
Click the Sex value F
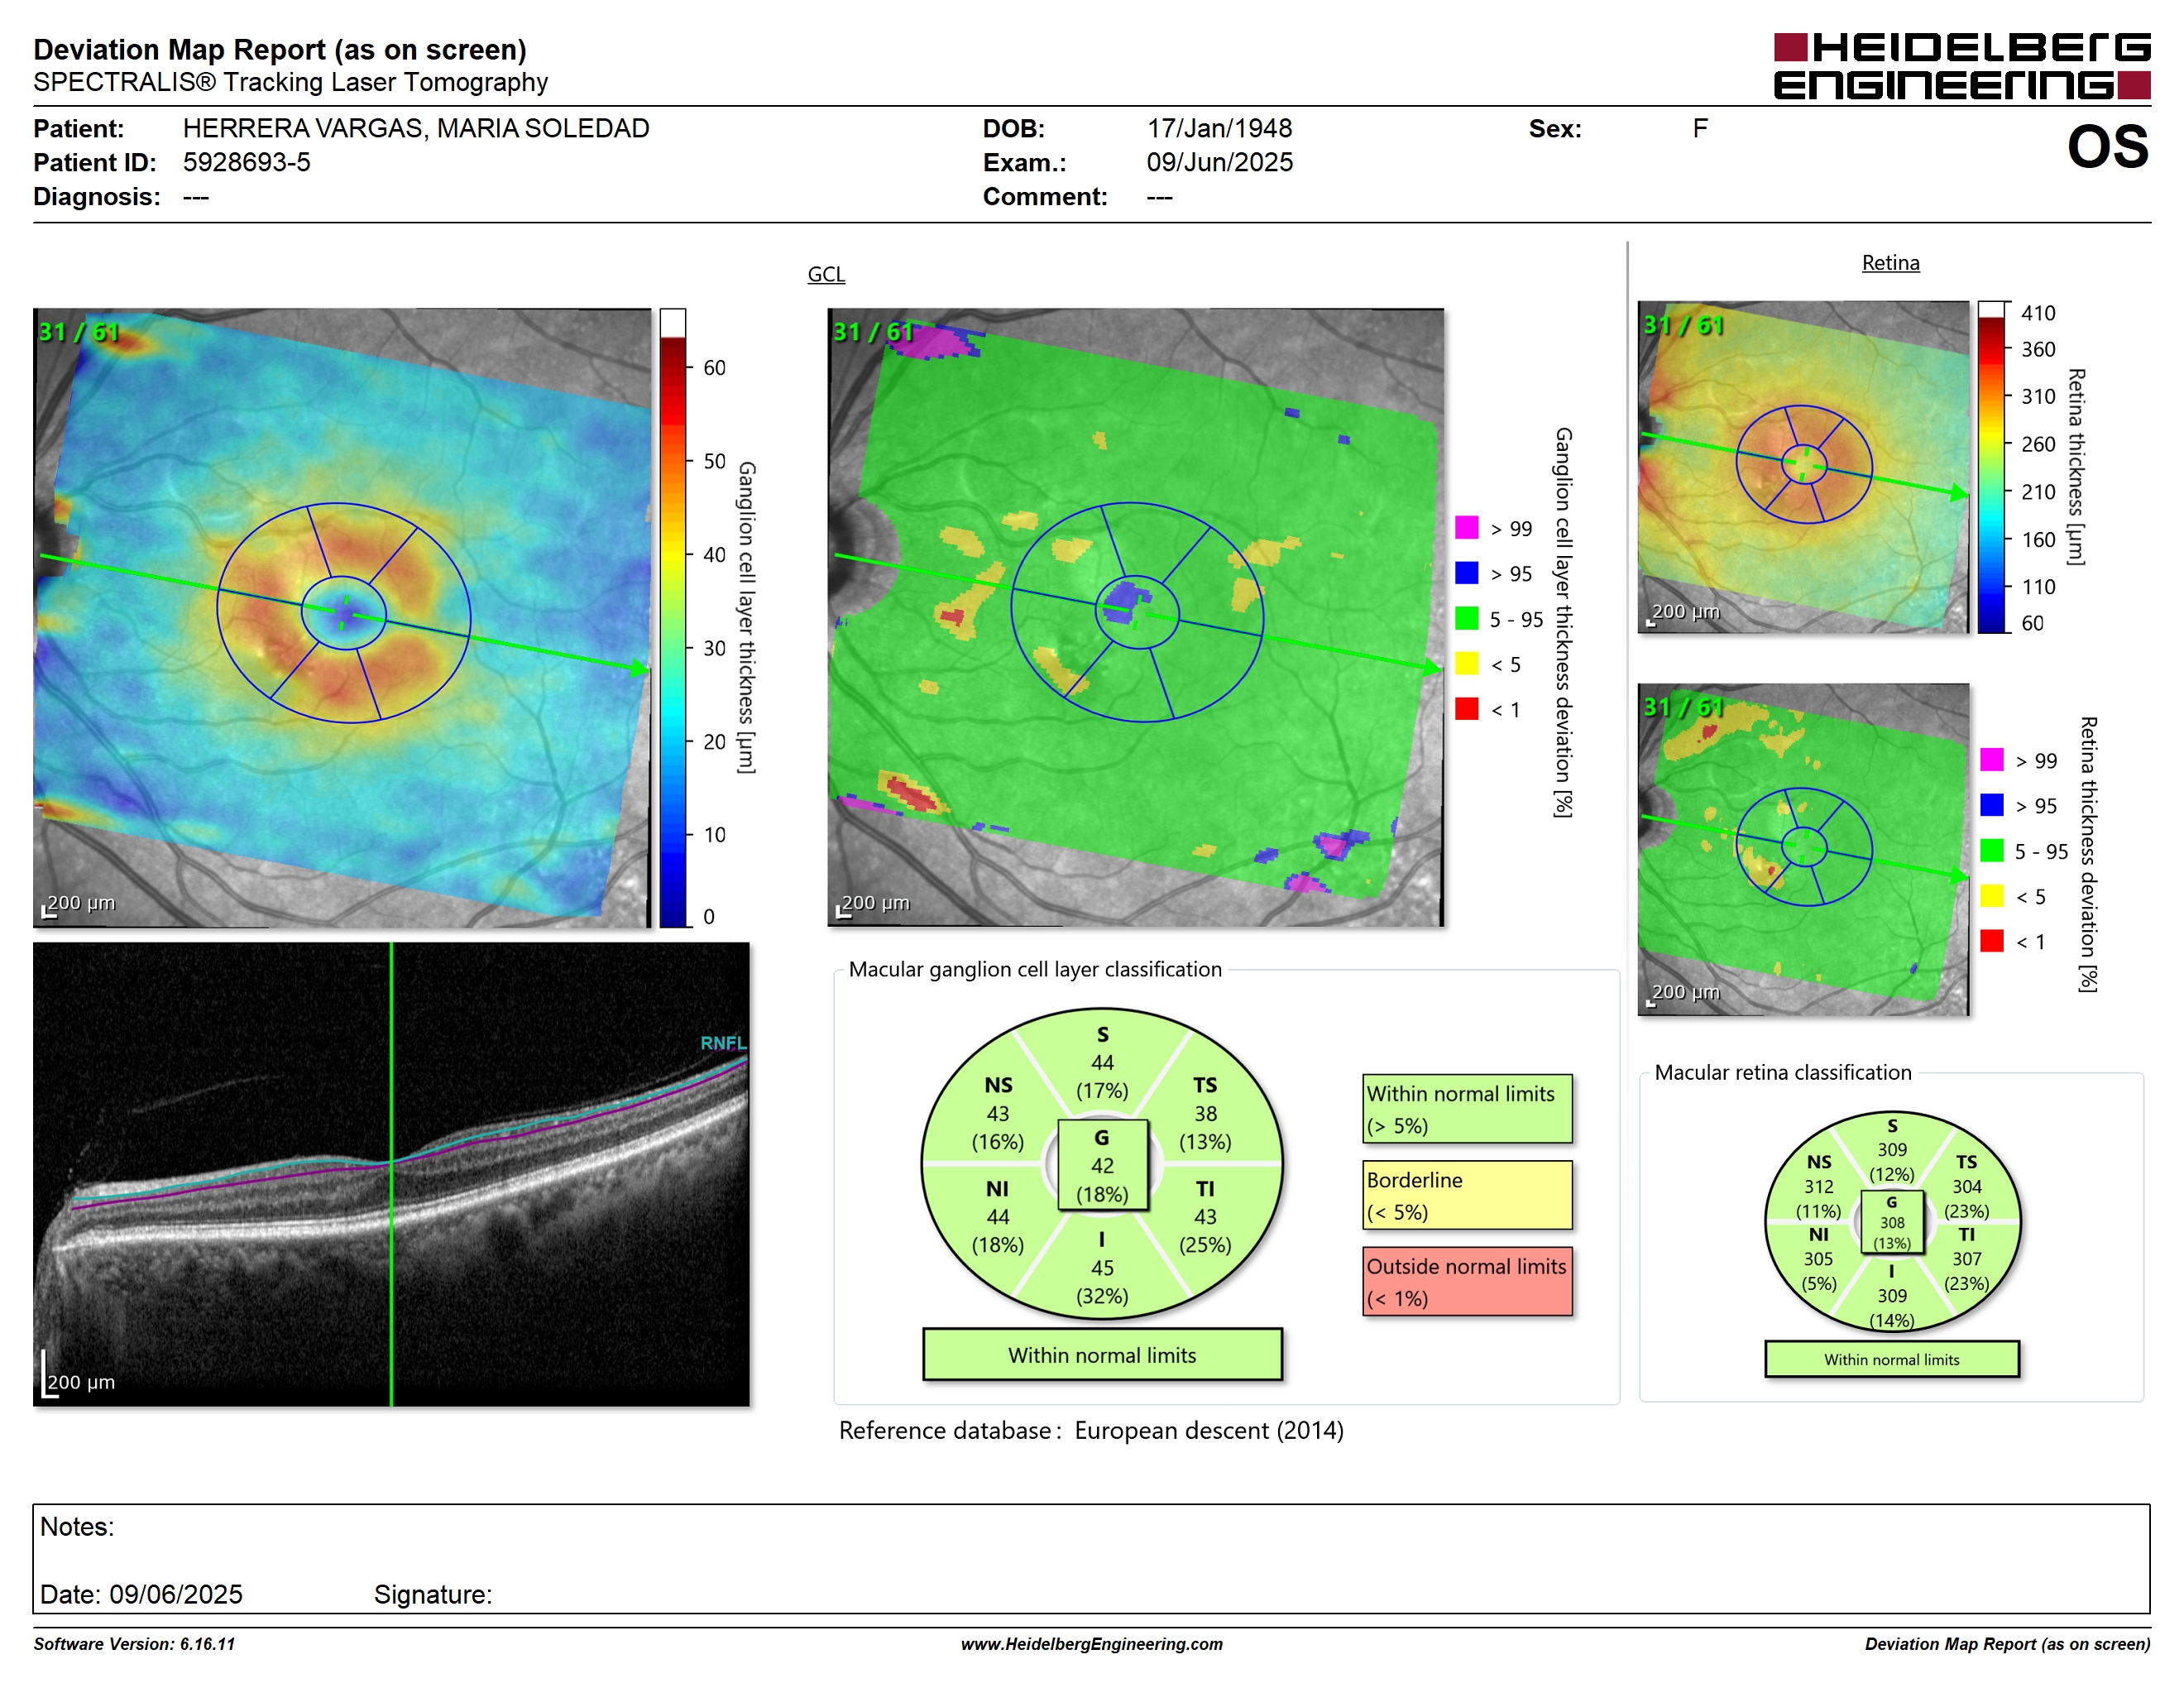click(x=1699, y=128)
